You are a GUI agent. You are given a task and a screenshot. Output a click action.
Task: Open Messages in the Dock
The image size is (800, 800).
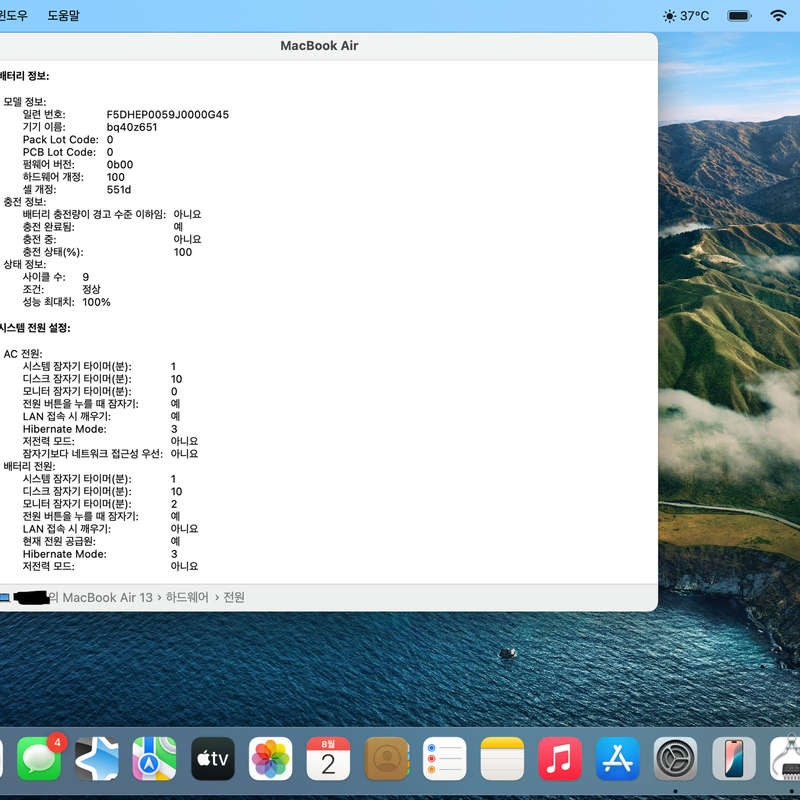39,759
